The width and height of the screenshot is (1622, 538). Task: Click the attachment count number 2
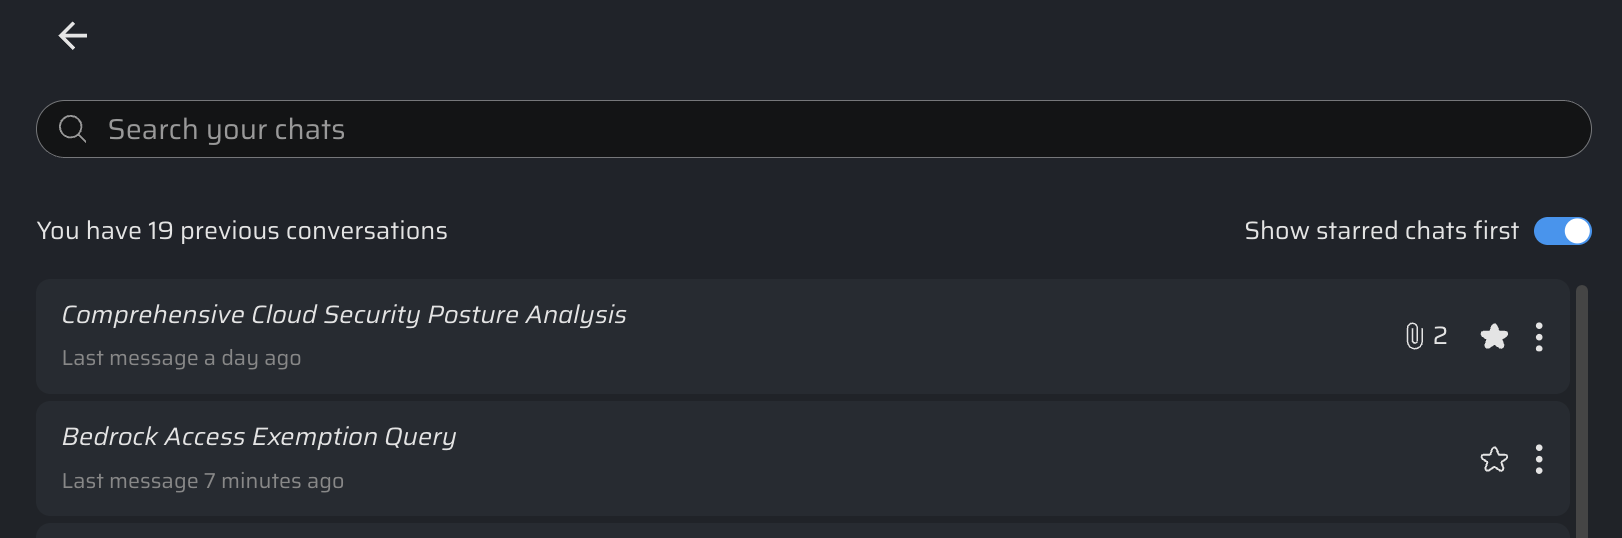(x=1440, y=336)
